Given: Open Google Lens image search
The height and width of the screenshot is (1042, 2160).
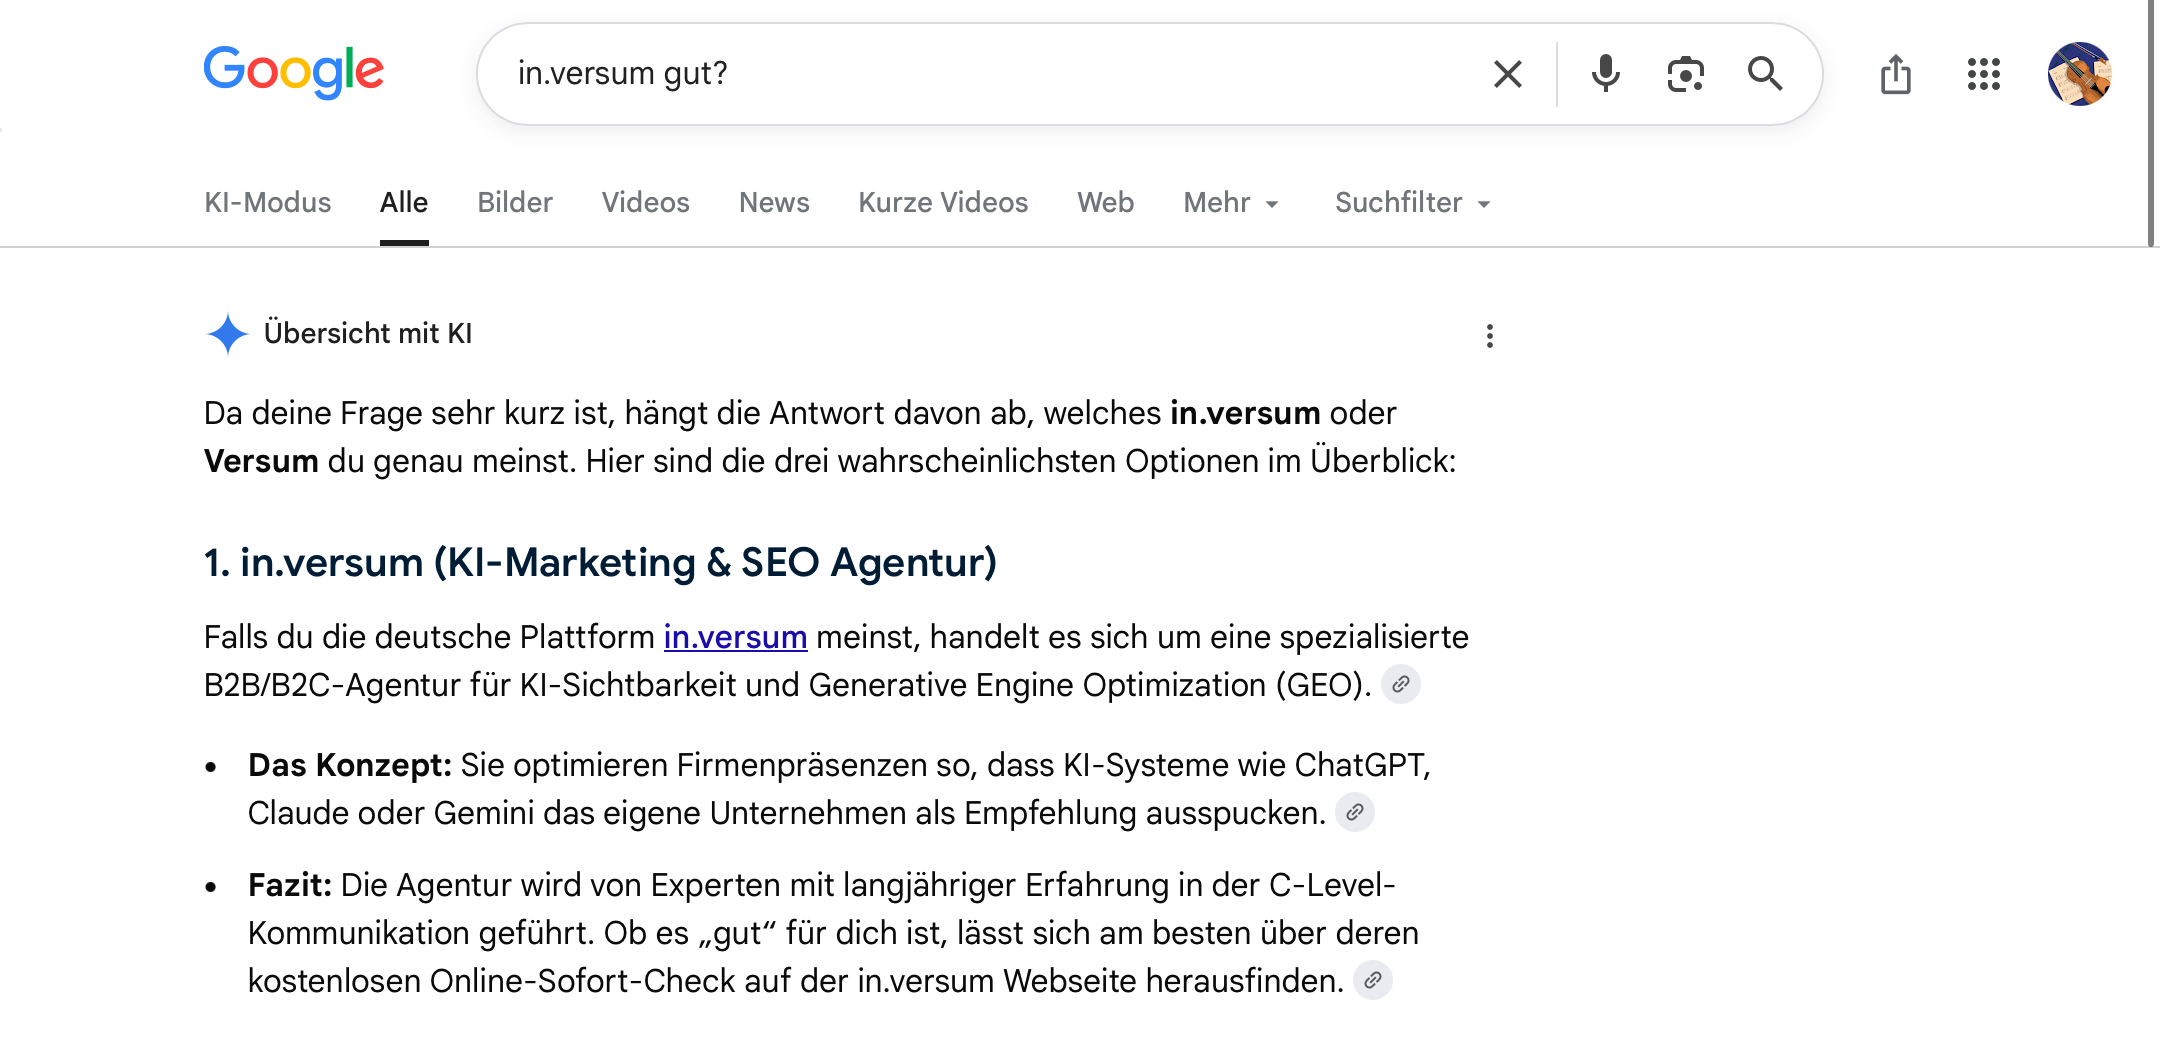Looking at the screenshot, I should (1685, 74).
